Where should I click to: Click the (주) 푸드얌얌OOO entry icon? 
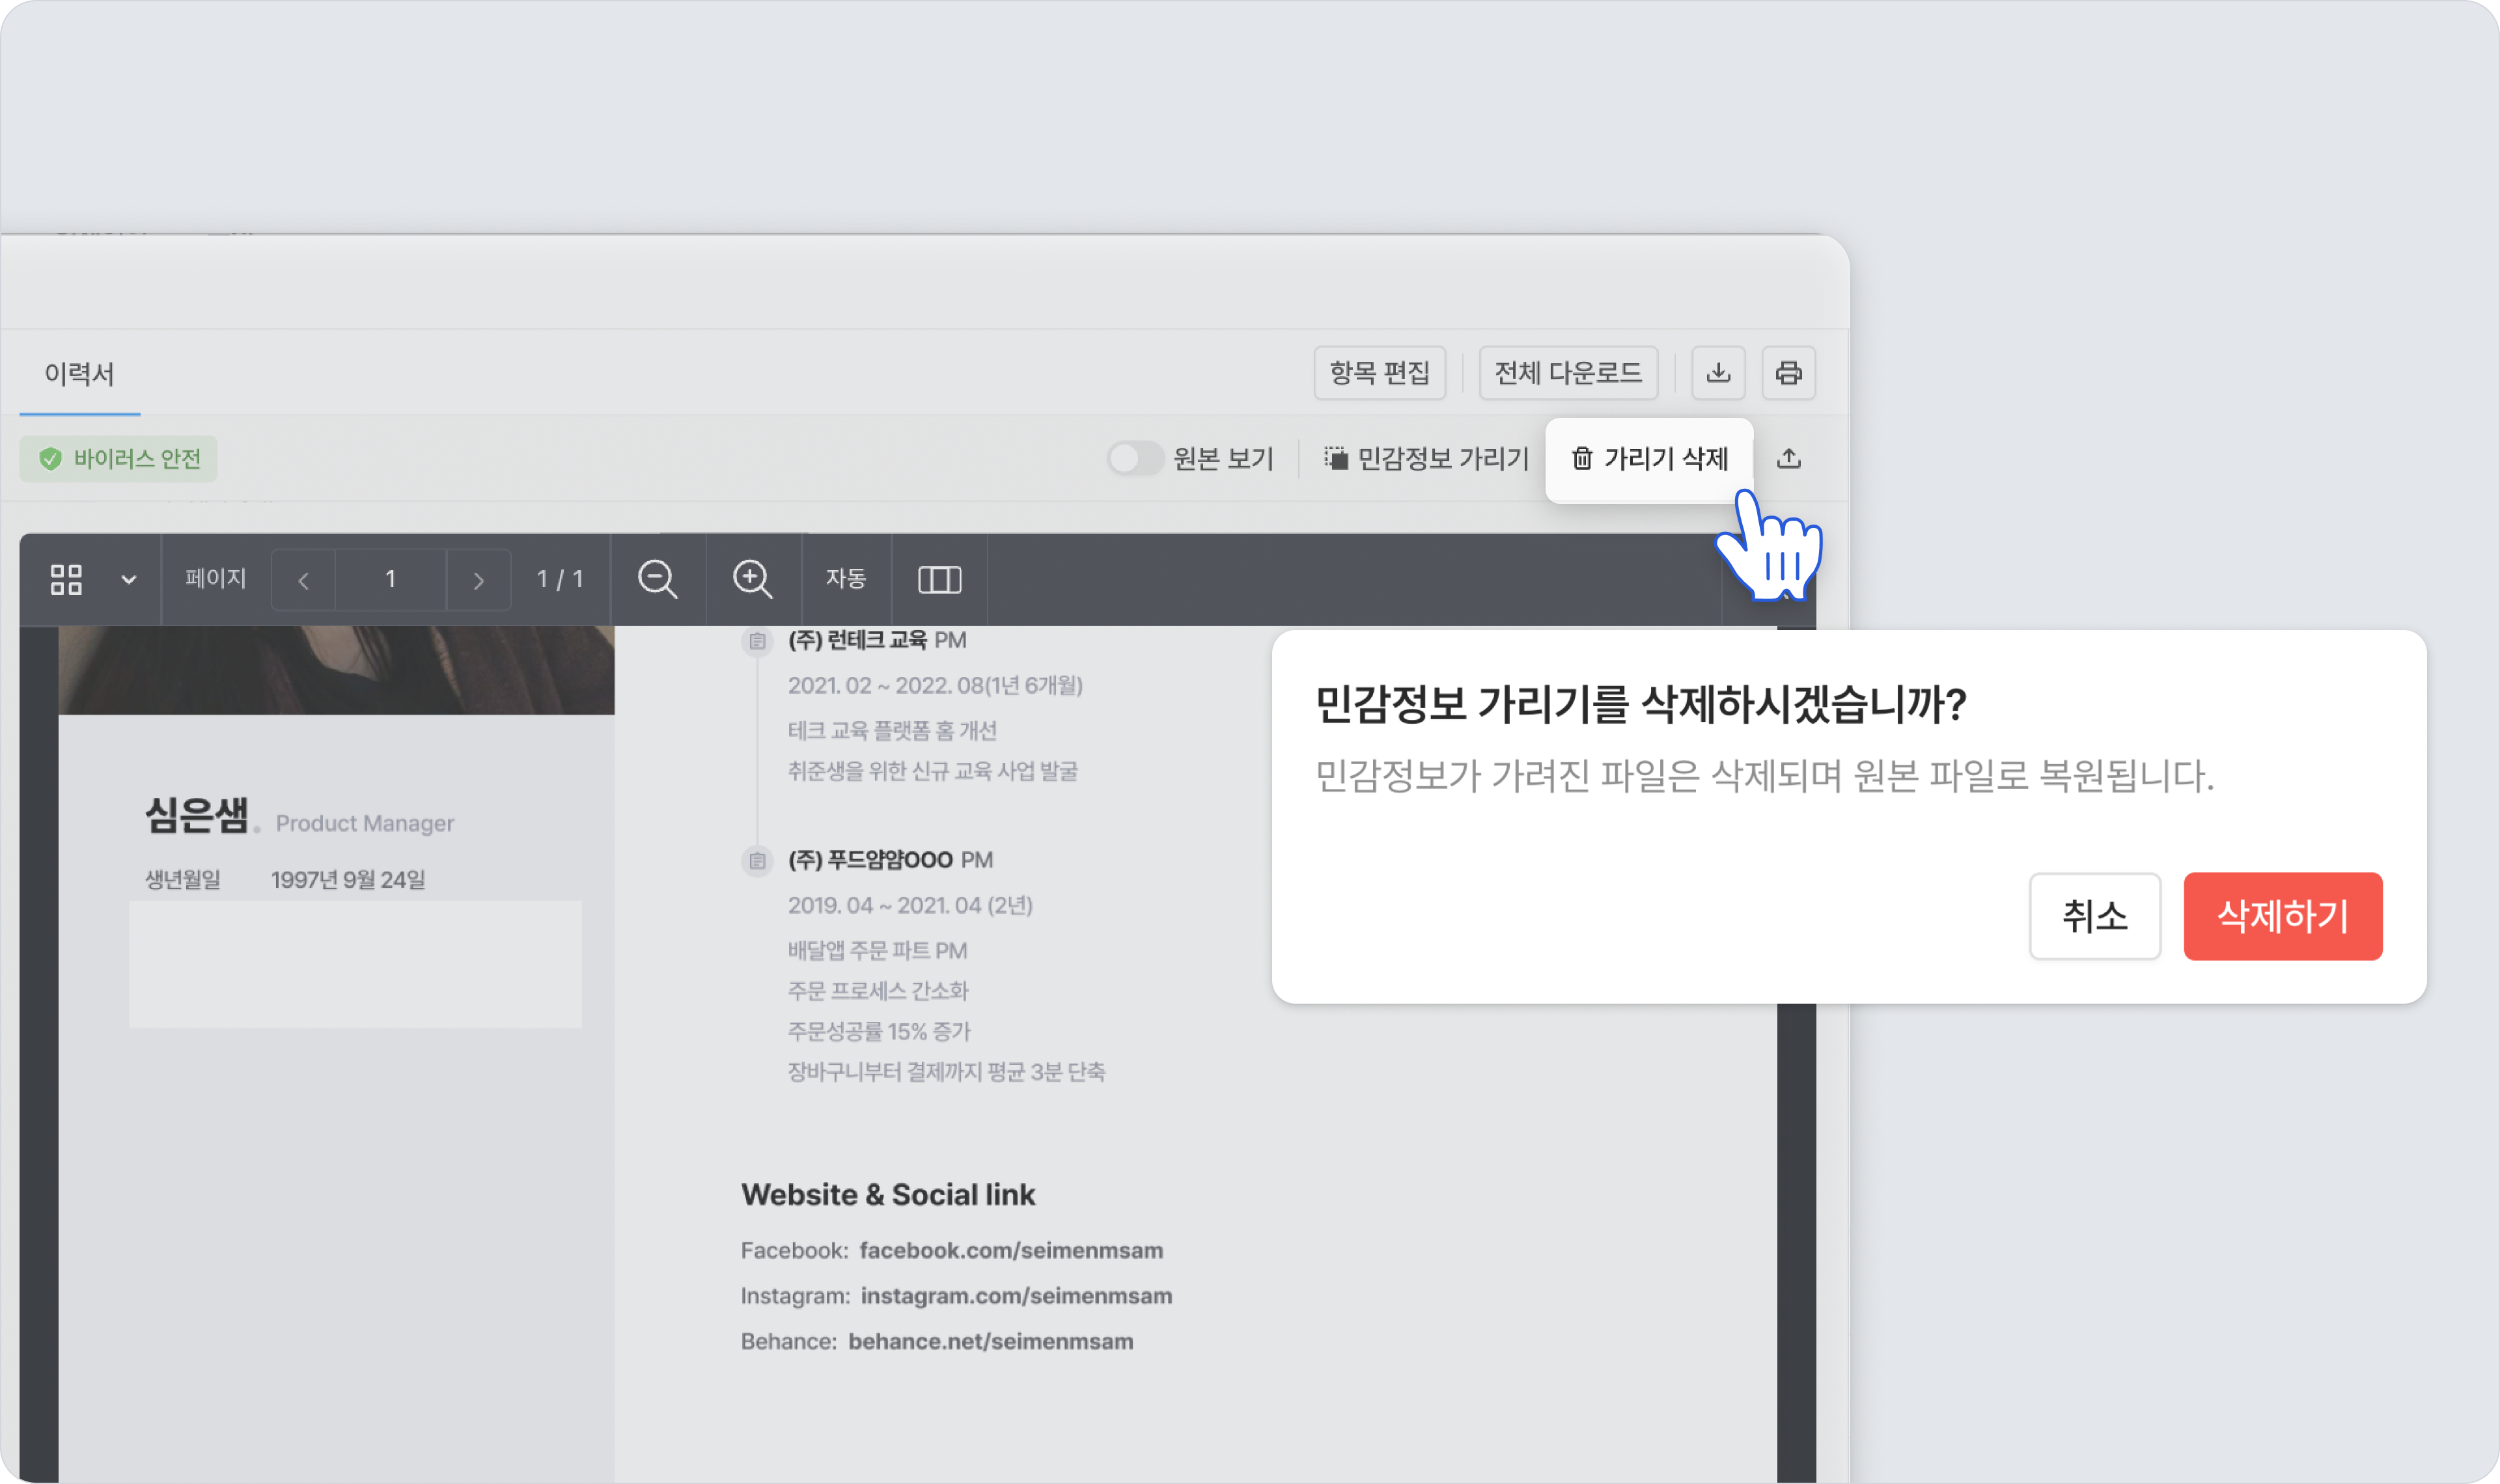coord(757,861)
